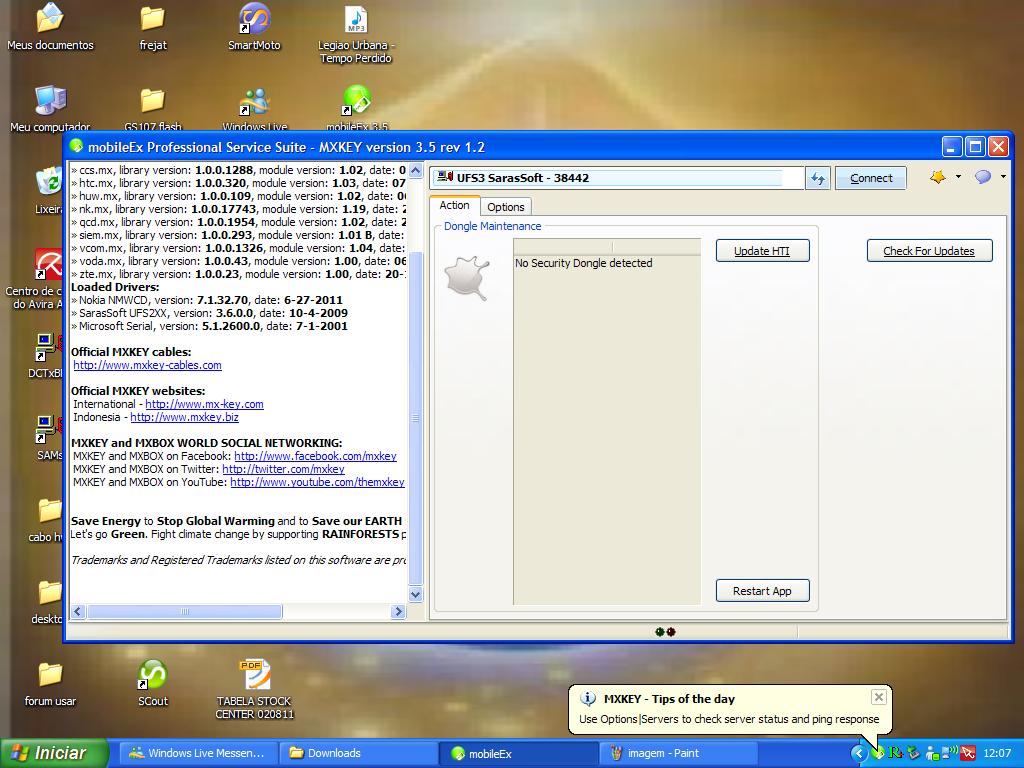Open the SmartMoto desktop shortcut
The height and width of the screenshot is (768, 1024).
pyautogui.click(x=254, y=20)
